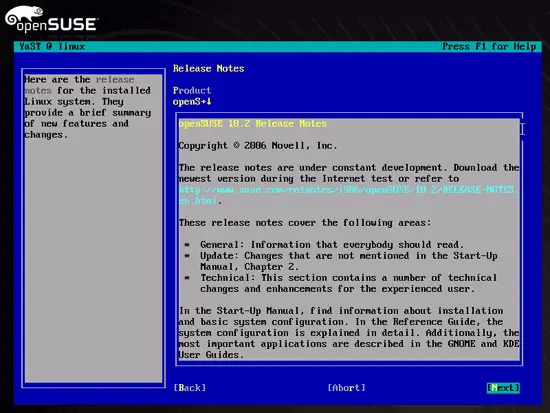Click the 'Press F1 for Help' text
Image resolution: width=550 pixels, height=413 pixels.
coord(489,47)
